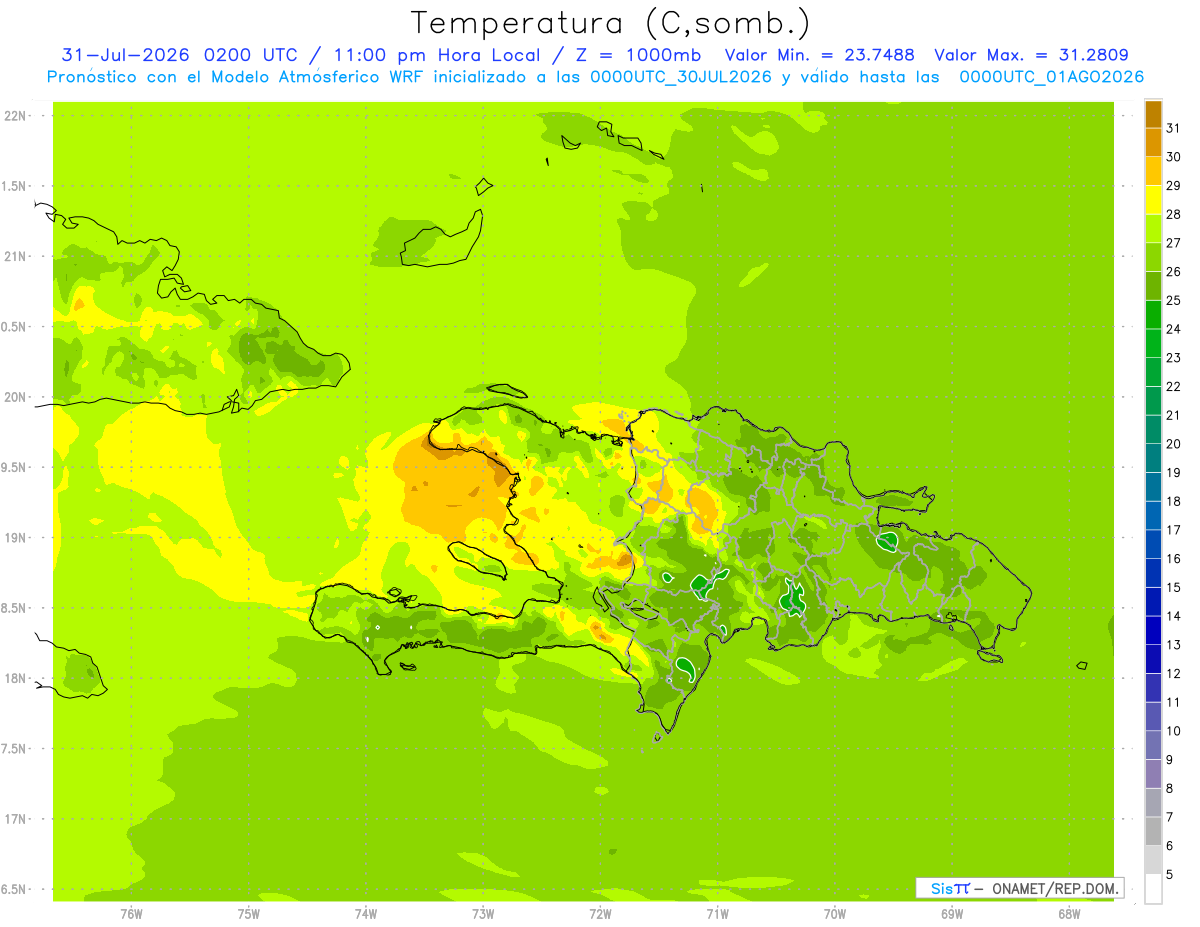Click the legend value label 10
The width and height of the screenshot is (1200, 927).
point(1174,731)
